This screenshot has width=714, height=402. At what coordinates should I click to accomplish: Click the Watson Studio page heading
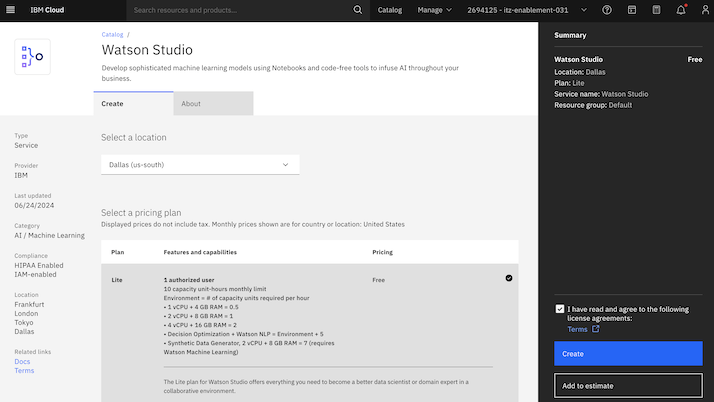coord(147,50)
